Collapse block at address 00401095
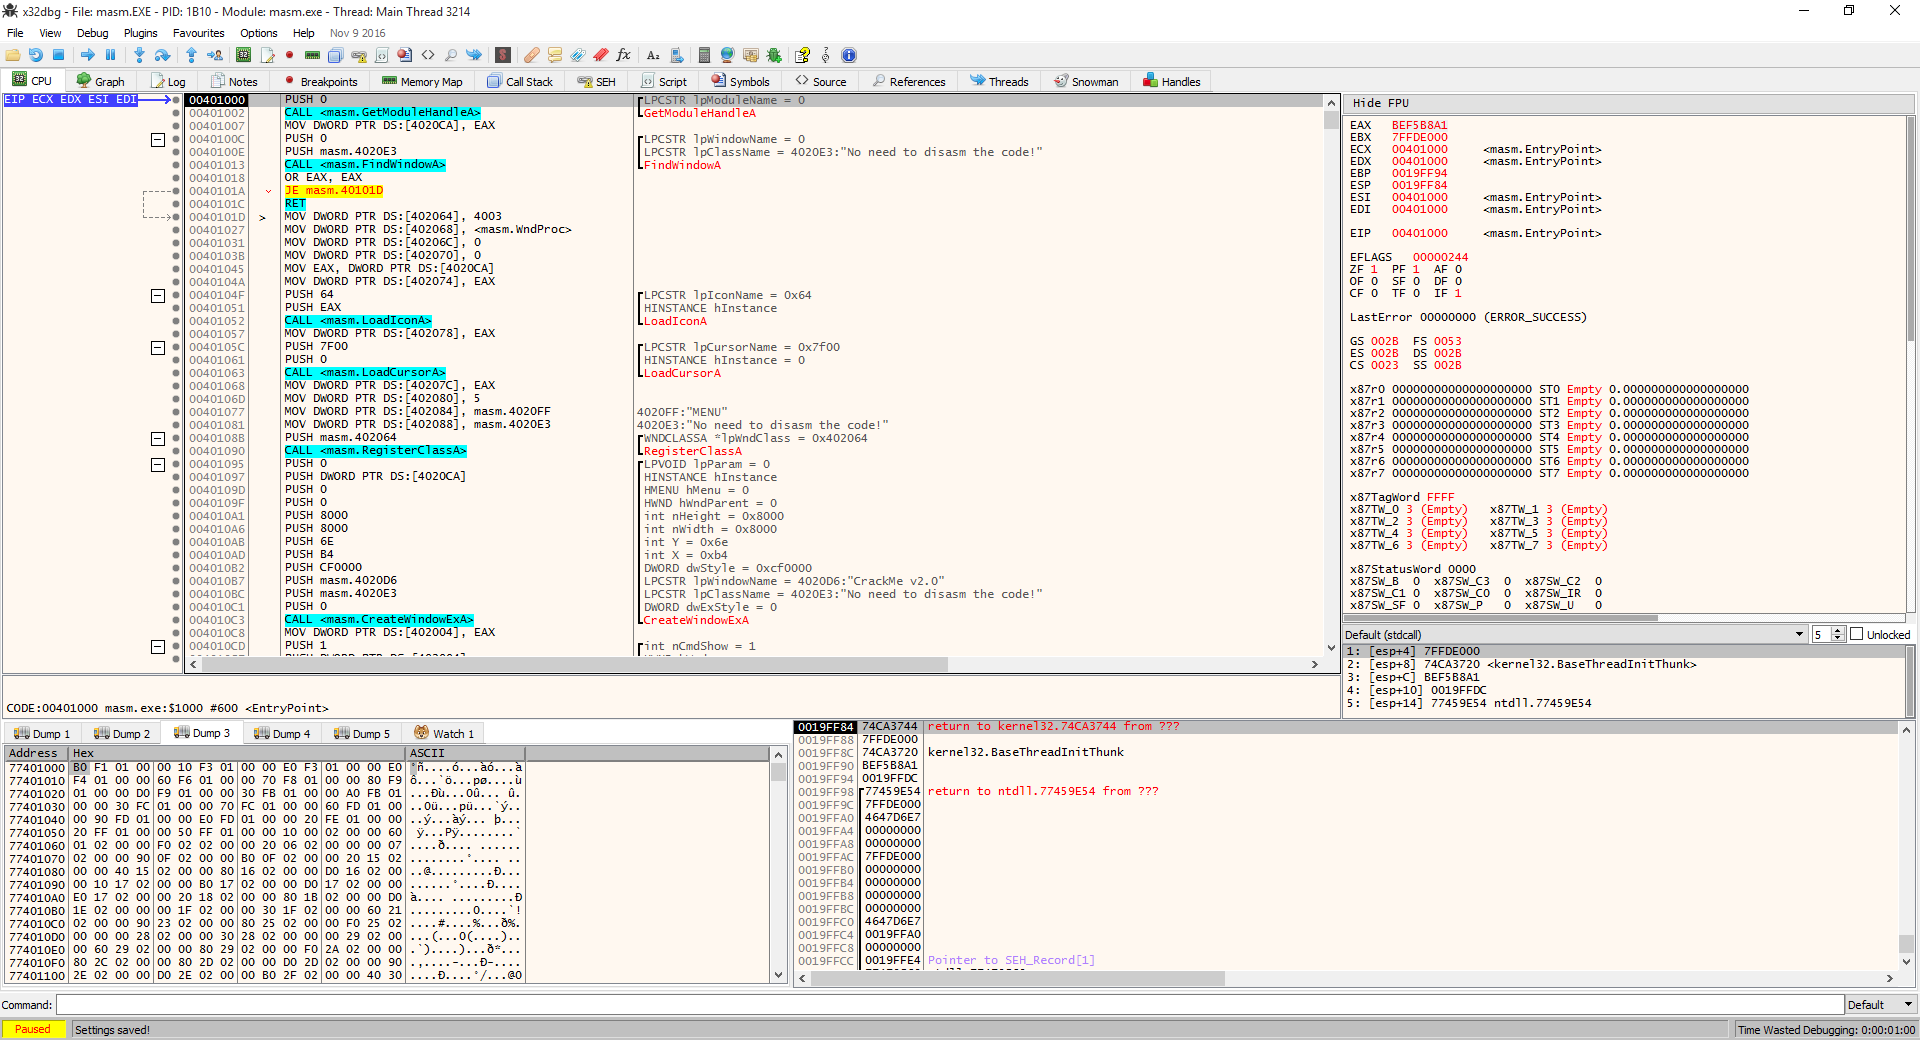 pyautogui.click(x=158, y=465)
